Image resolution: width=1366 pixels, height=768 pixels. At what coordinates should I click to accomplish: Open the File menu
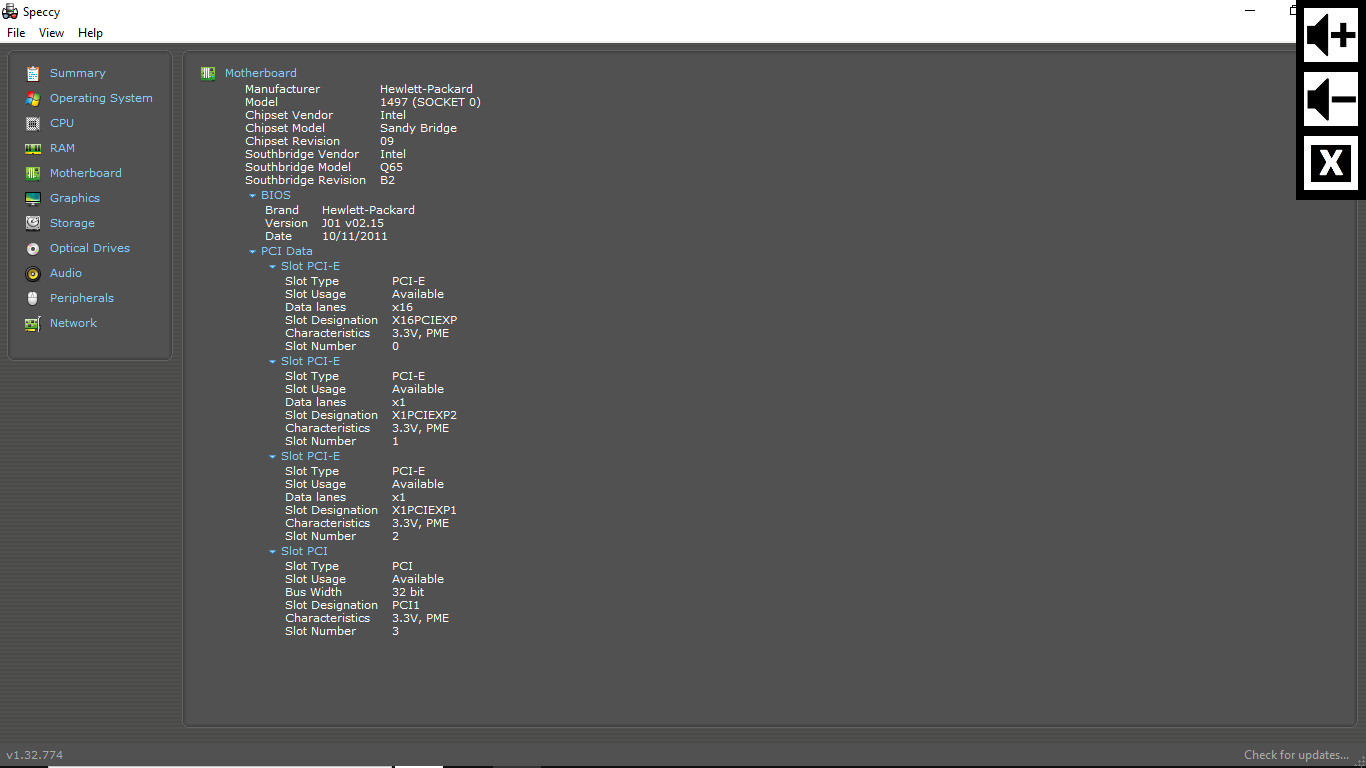tap(16, 33)
